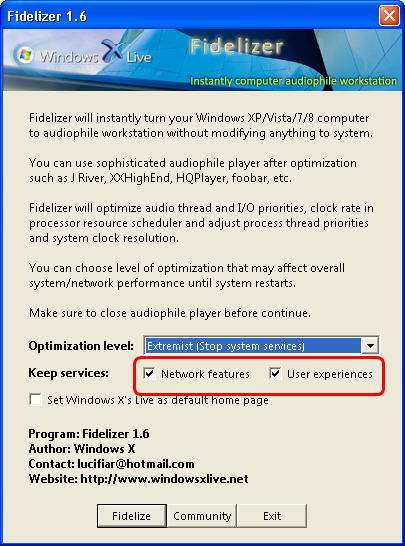The width and height of the screenshot is (405, 546).
Task: Click the Keep services label
Action: 68,373
